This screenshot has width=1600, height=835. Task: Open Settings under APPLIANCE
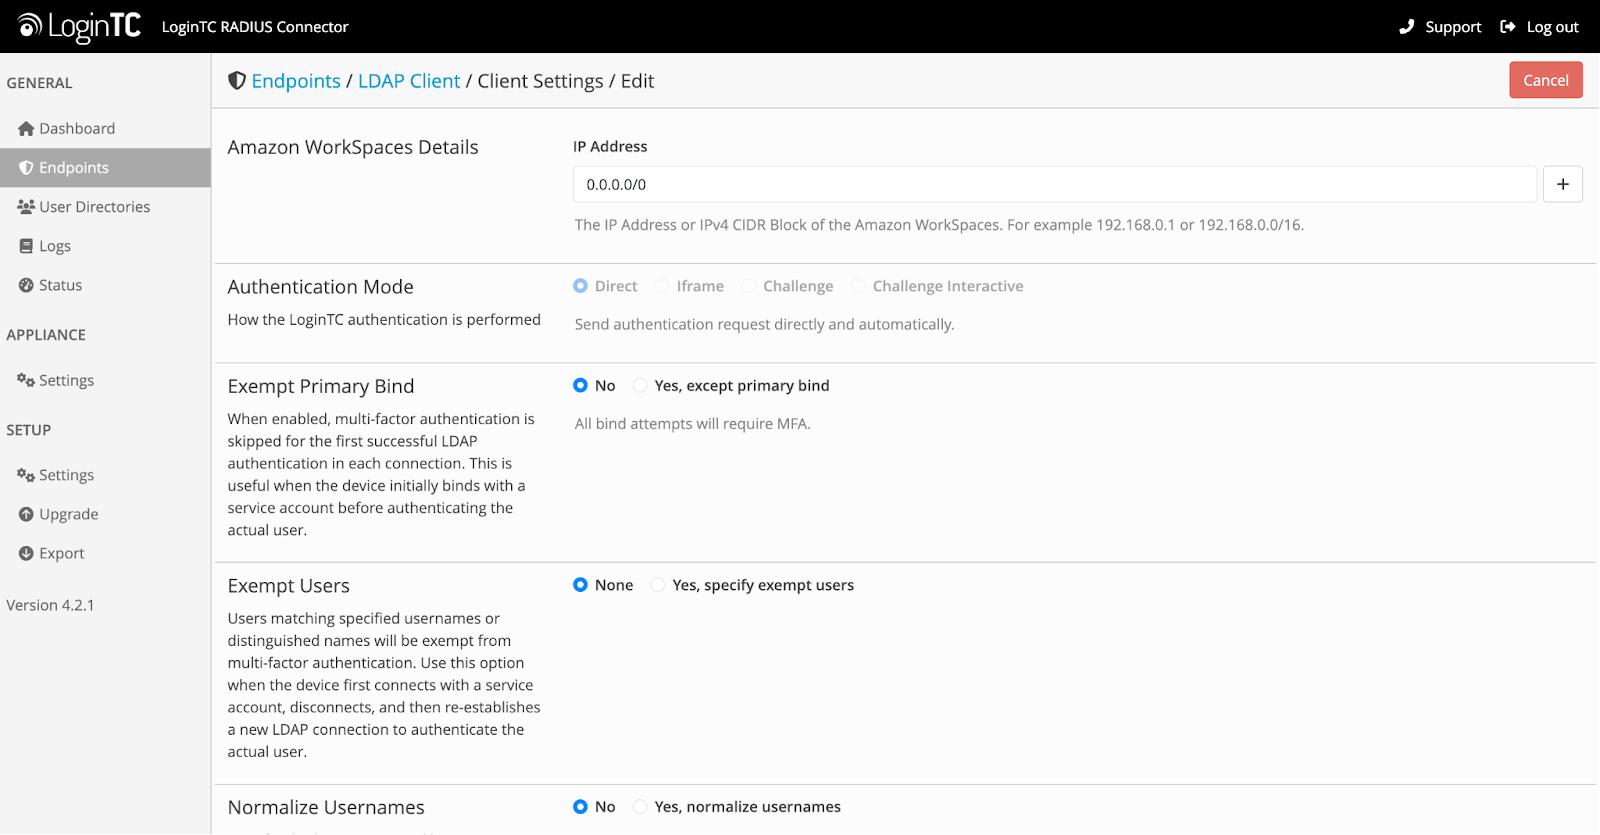click(105, 380)
